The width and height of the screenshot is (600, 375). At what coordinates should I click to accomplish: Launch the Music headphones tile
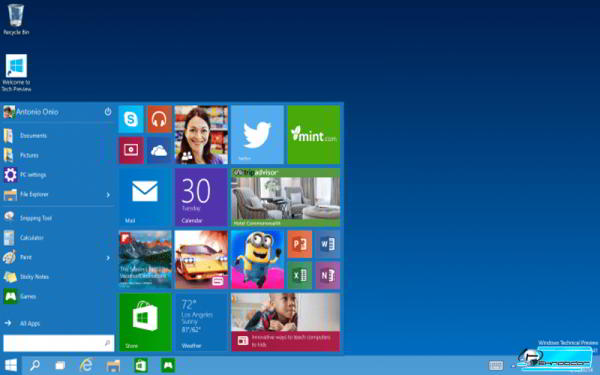tap(159, 119)
